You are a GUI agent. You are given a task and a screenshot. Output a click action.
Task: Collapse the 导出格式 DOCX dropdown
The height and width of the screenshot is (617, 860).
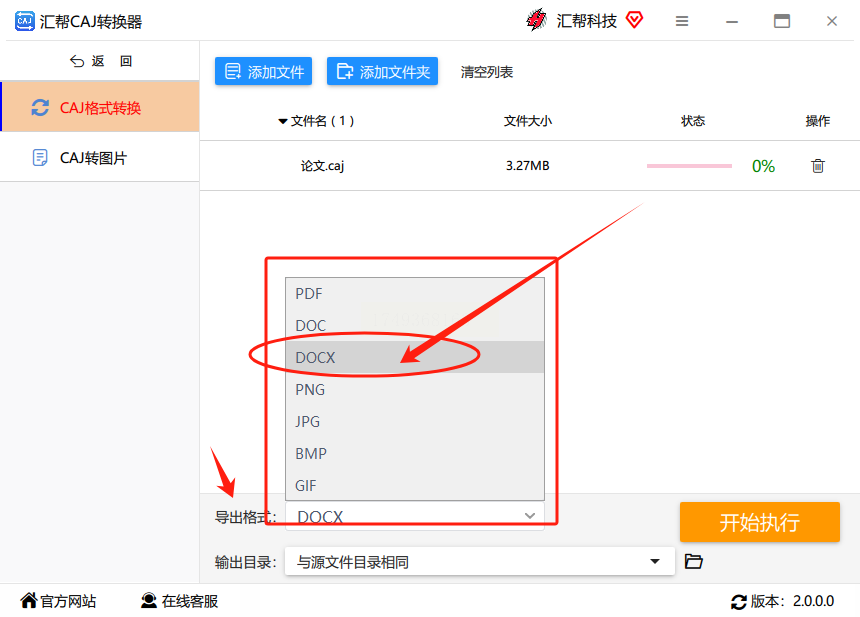[415, 516]
